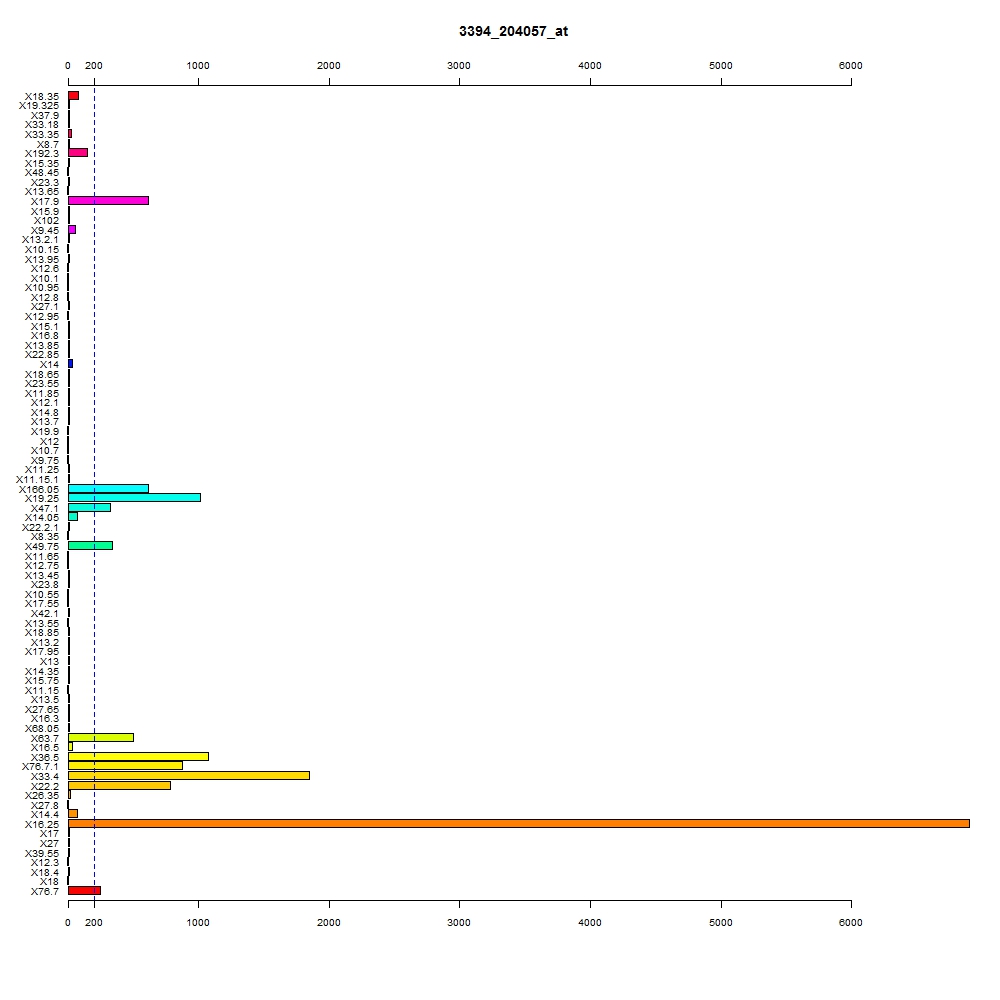This screenshot has height=1000, width=1000.
Task: Select the amber bar for X22.2
Action: (x=119, y=785)
